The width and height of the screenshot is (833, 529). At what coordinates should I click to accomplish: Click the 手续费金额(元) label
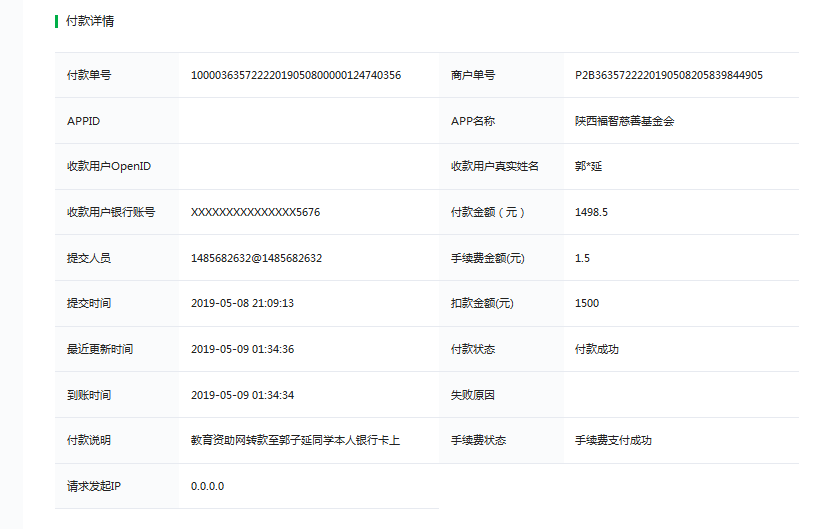(x=488, y=258)
